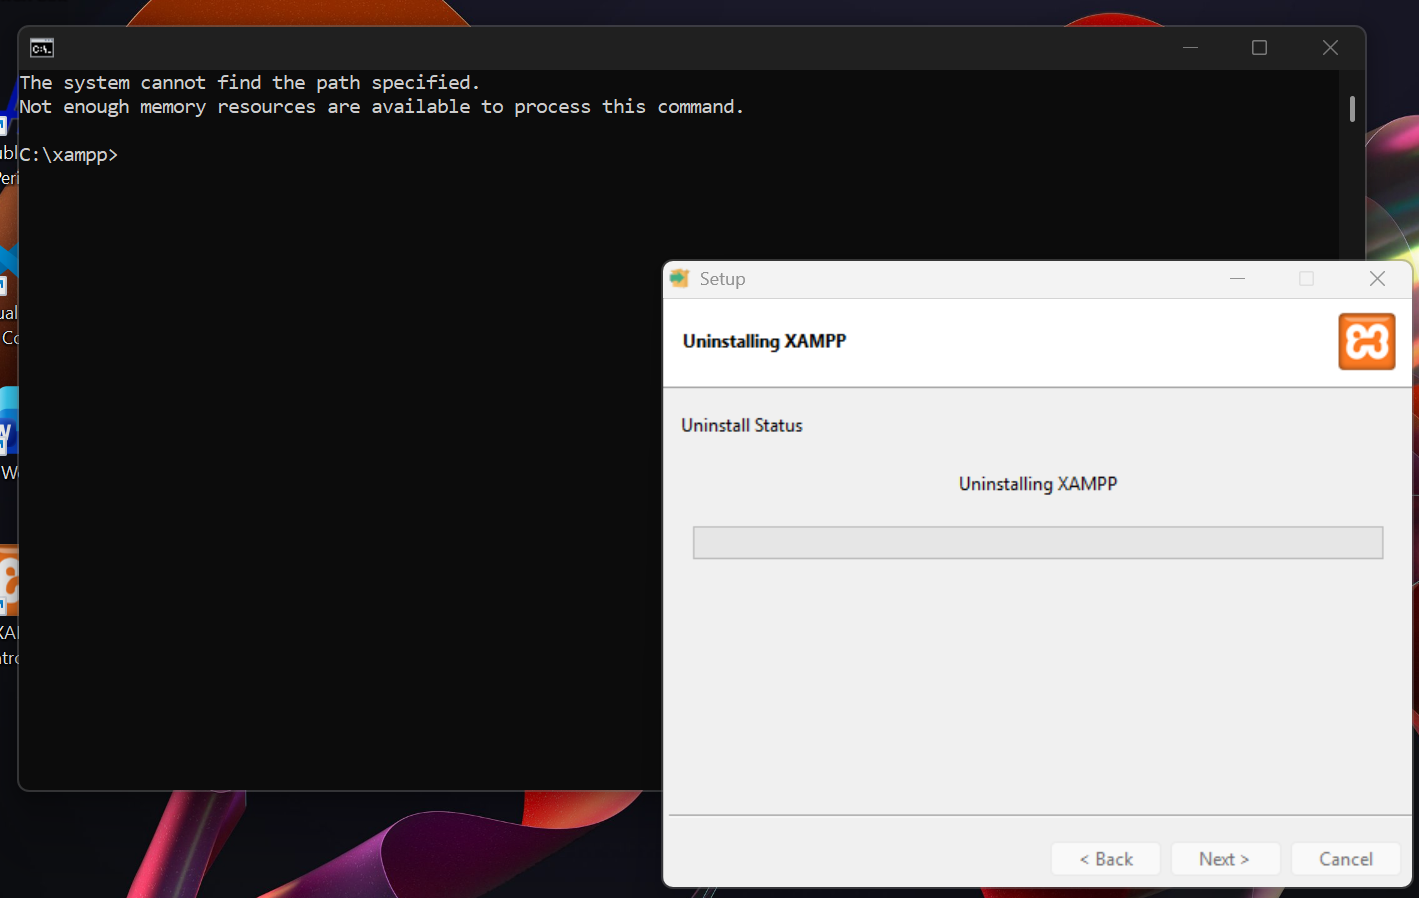This screenshot has width=1419, height=898.
Task: Click the 'Uninstalling XAMPP' bold heading
Action: pos(765,341)
